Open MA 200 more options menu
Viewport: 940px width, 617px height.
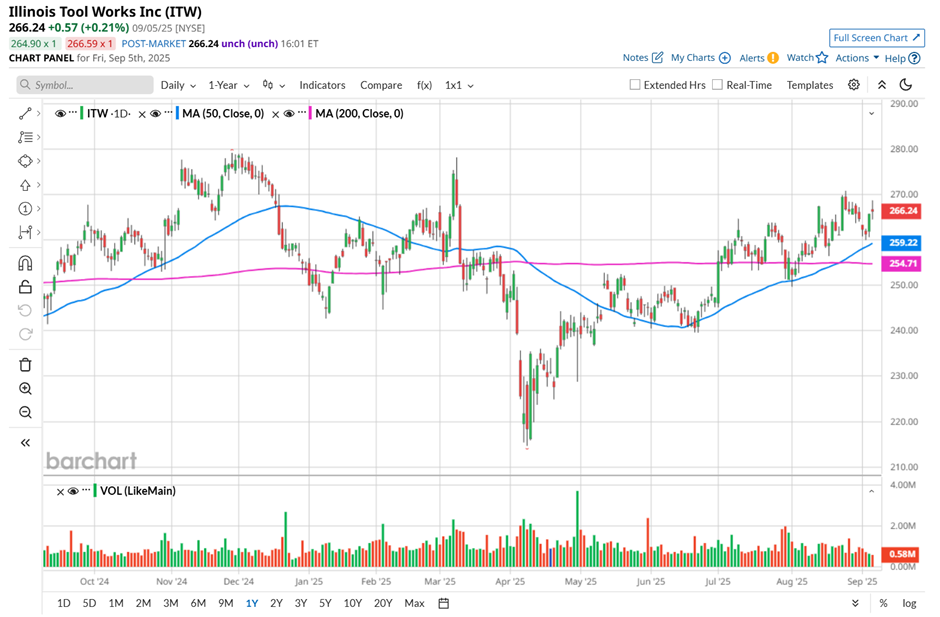pos(302,113)
